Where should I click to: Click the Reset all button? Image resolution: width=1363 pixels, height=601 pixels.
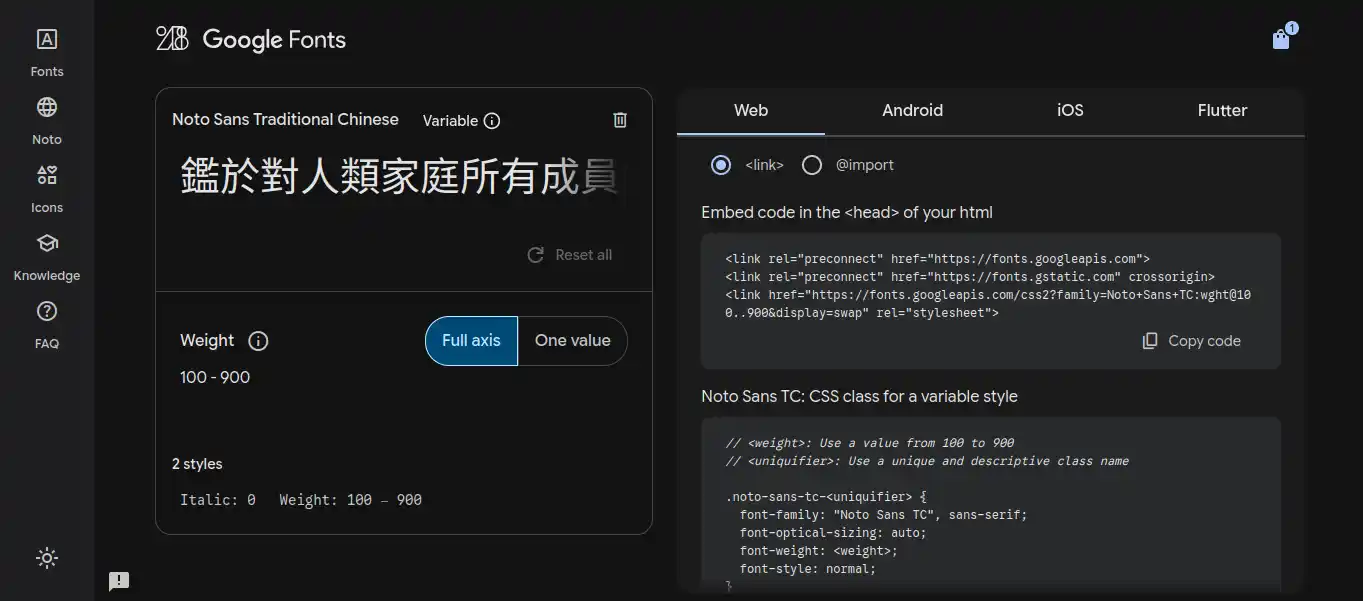[x=570, y=255]
